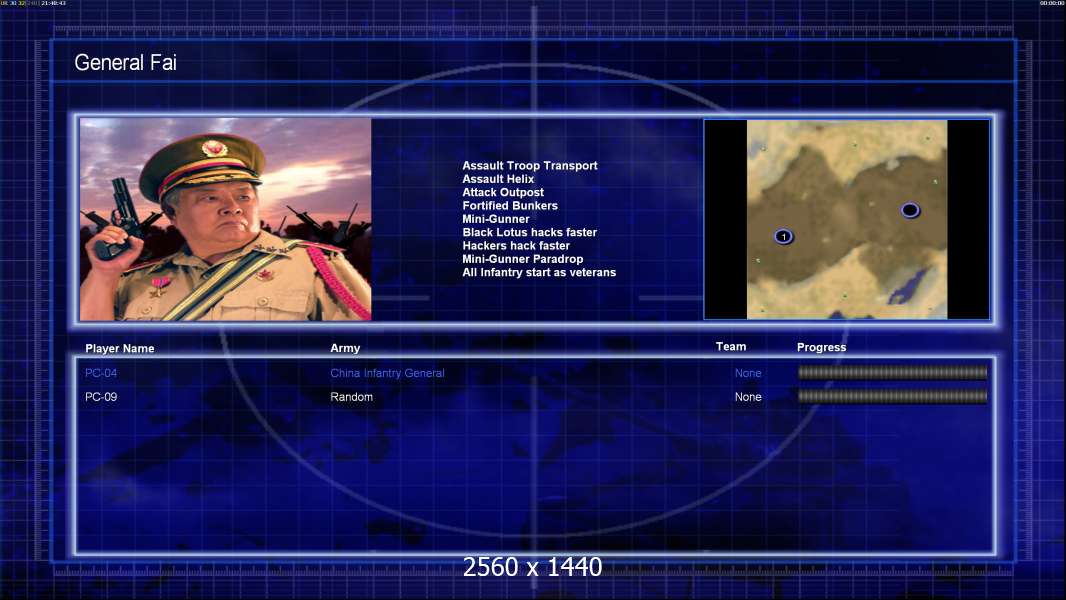Select start position marker 1 on map
The height and width of the screenshot is (600, 1066).
point(783,236)
